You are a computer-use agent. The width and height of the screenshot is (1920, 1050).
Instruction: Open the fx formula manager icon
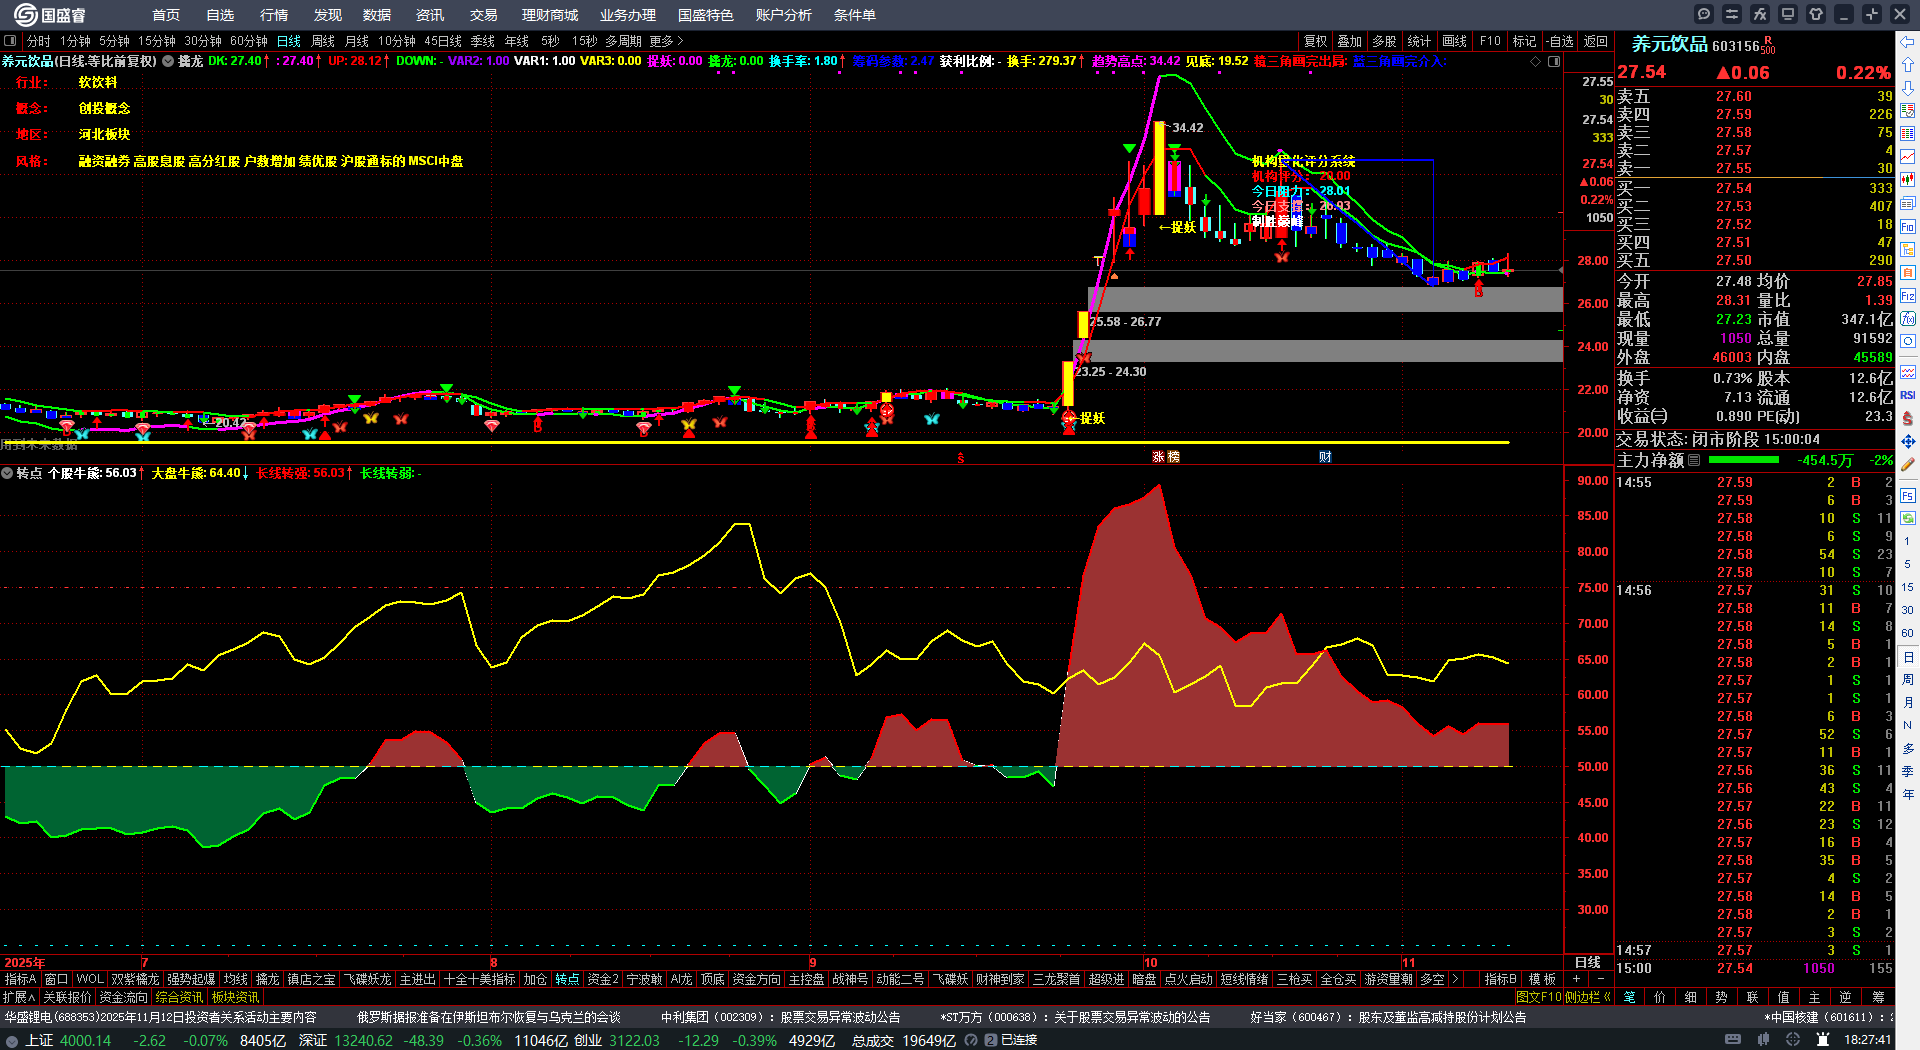1760,14
